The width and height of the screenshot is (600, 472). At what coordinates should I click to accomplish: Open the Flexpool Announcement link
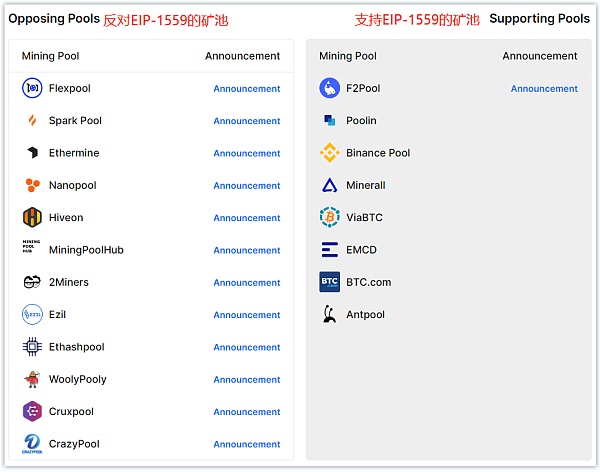(247, 89)
